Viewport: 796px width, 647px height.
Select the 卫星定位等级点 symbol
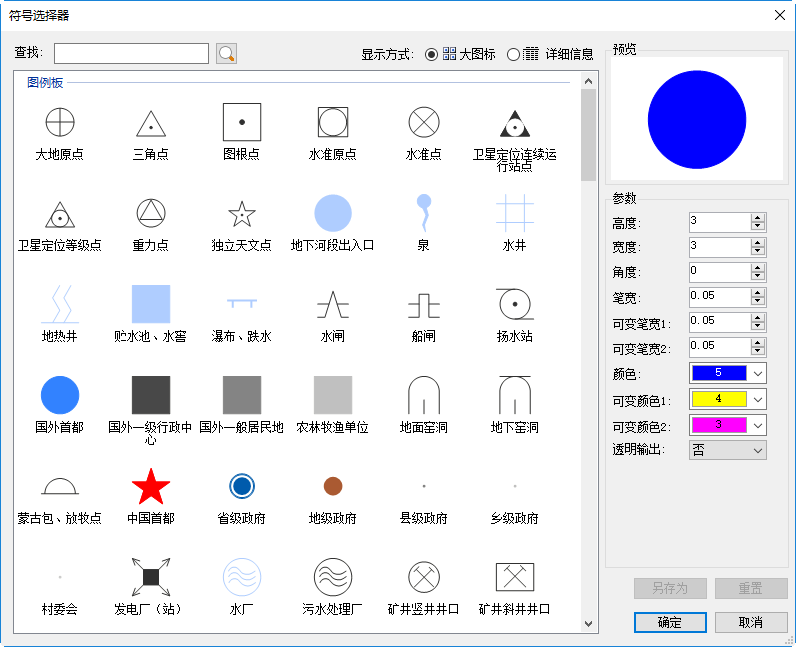(60, 214)
